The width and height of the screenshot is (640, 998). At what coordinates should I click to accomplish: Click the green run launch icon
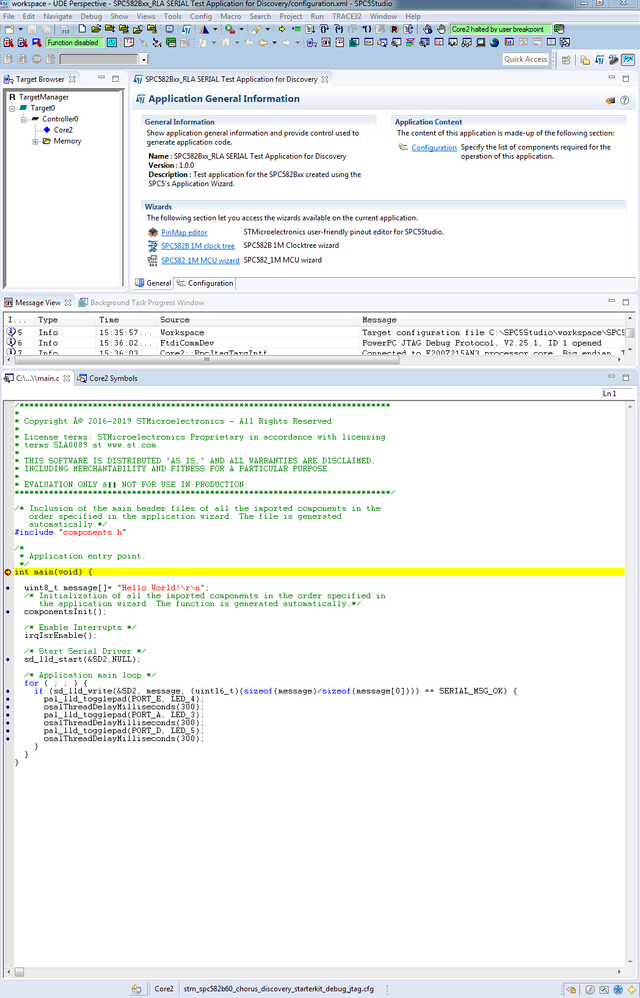click(x=230, y=29)
